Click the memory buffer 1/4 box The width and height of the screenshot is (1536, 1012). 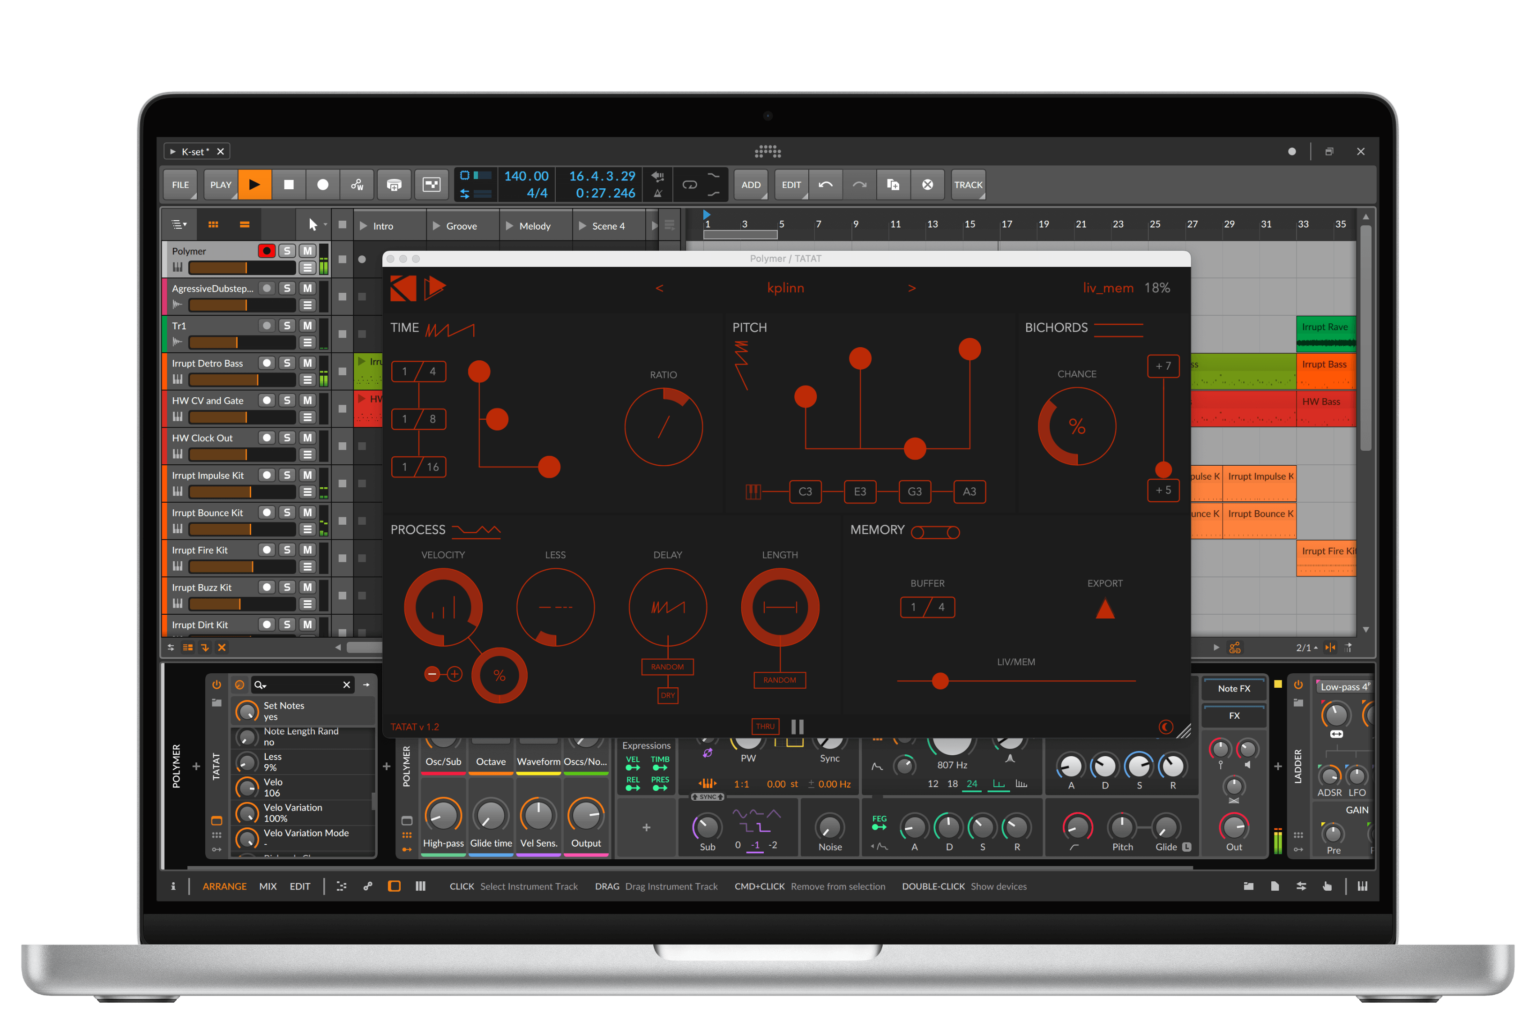pos(927,607)
